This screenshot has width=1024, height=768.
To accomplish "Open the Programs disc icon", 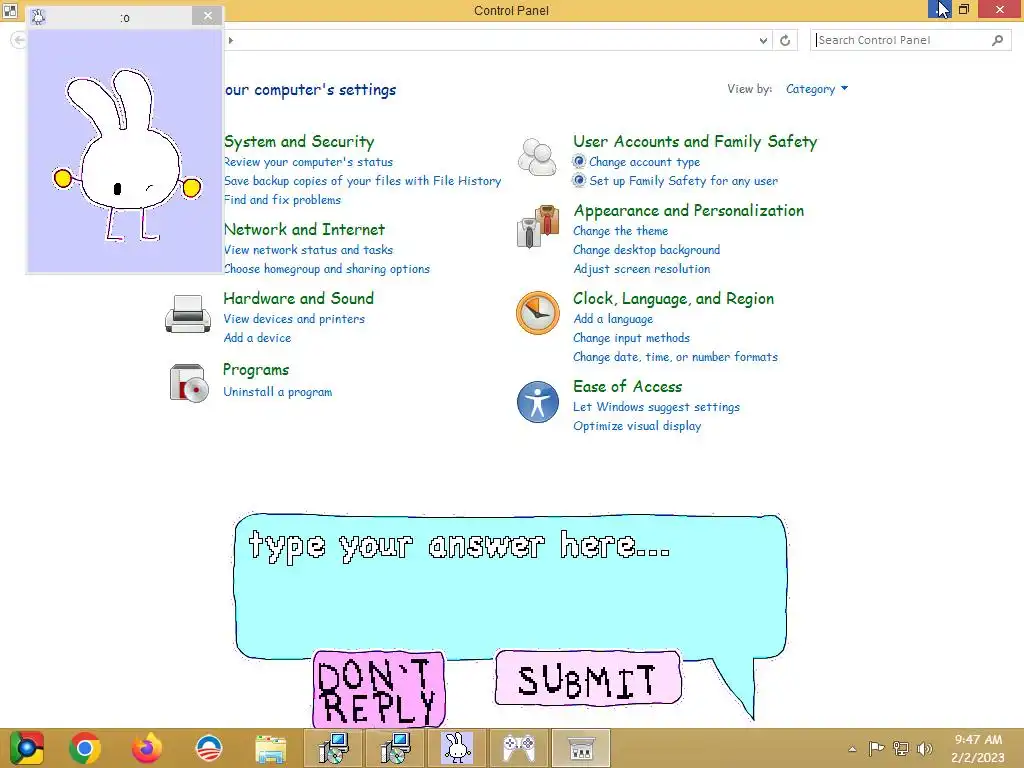I will click(189, 383).
